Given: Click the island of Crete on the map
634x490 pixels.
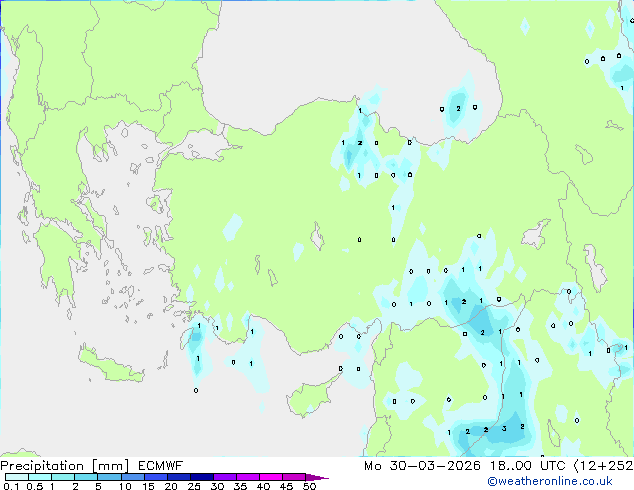Looking at the screenshot, I should tap(111, 365).
